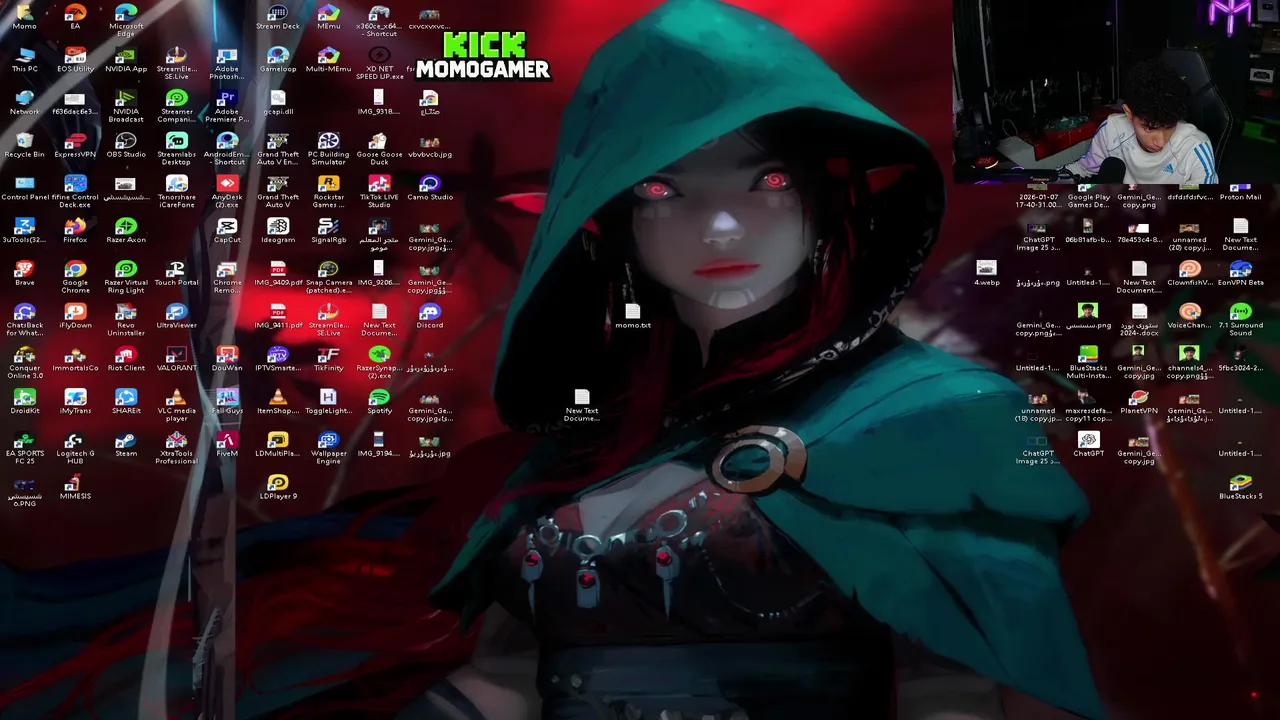This screenshot has height=720, width=1280.
Task: Click the LDPlayer 9 icon
Action: (x=278, y=486)
